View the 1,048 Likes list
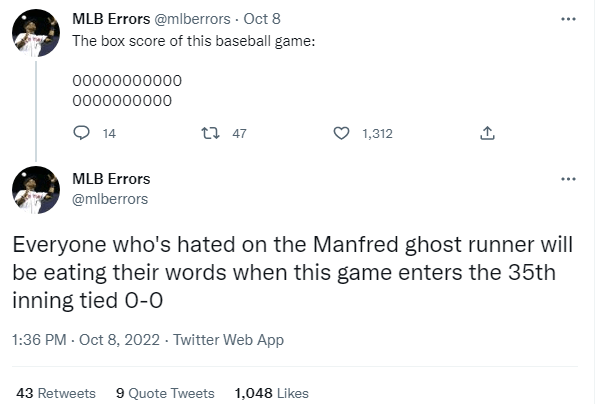The width and height of the screenshot is (602, 404). pyautogui.click(x=271, y=393)
